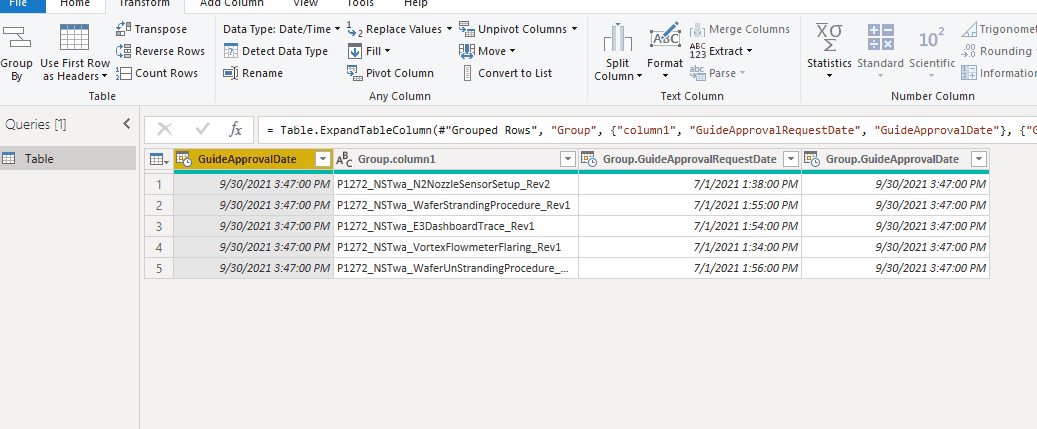Image resolution: width=1037 pixels, height=429 pixels.
Task: Click the 7/1/2021 1:38:00 PM cell
Action: (690, 184)
